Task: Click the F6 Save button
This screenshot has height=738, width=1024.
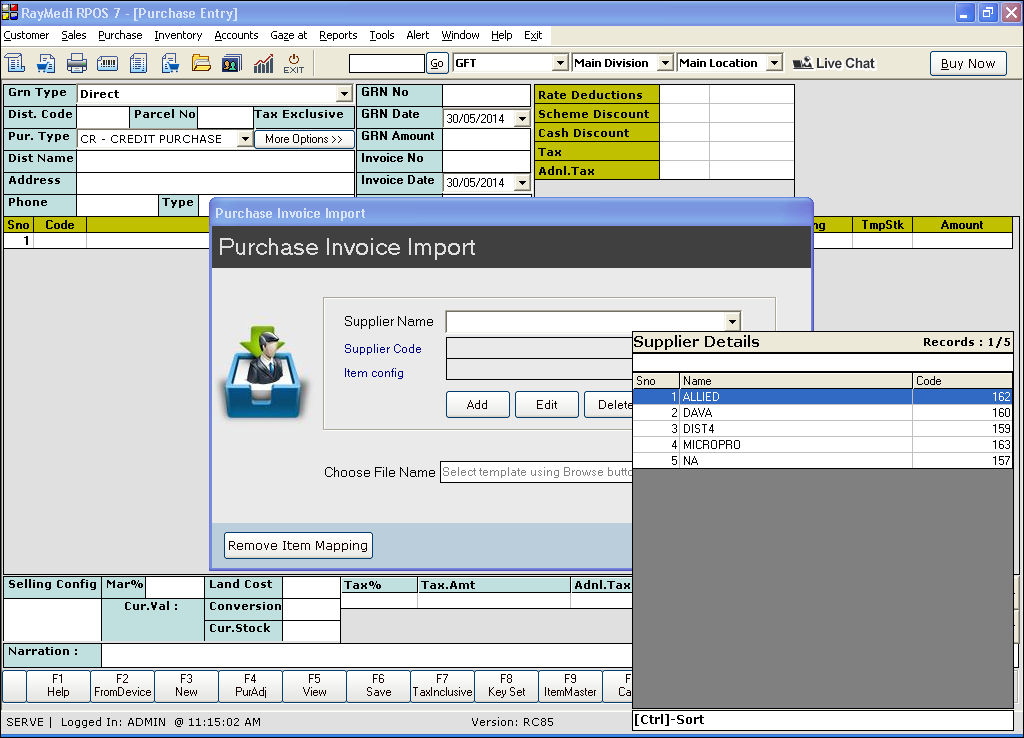Action: point(378,686)
